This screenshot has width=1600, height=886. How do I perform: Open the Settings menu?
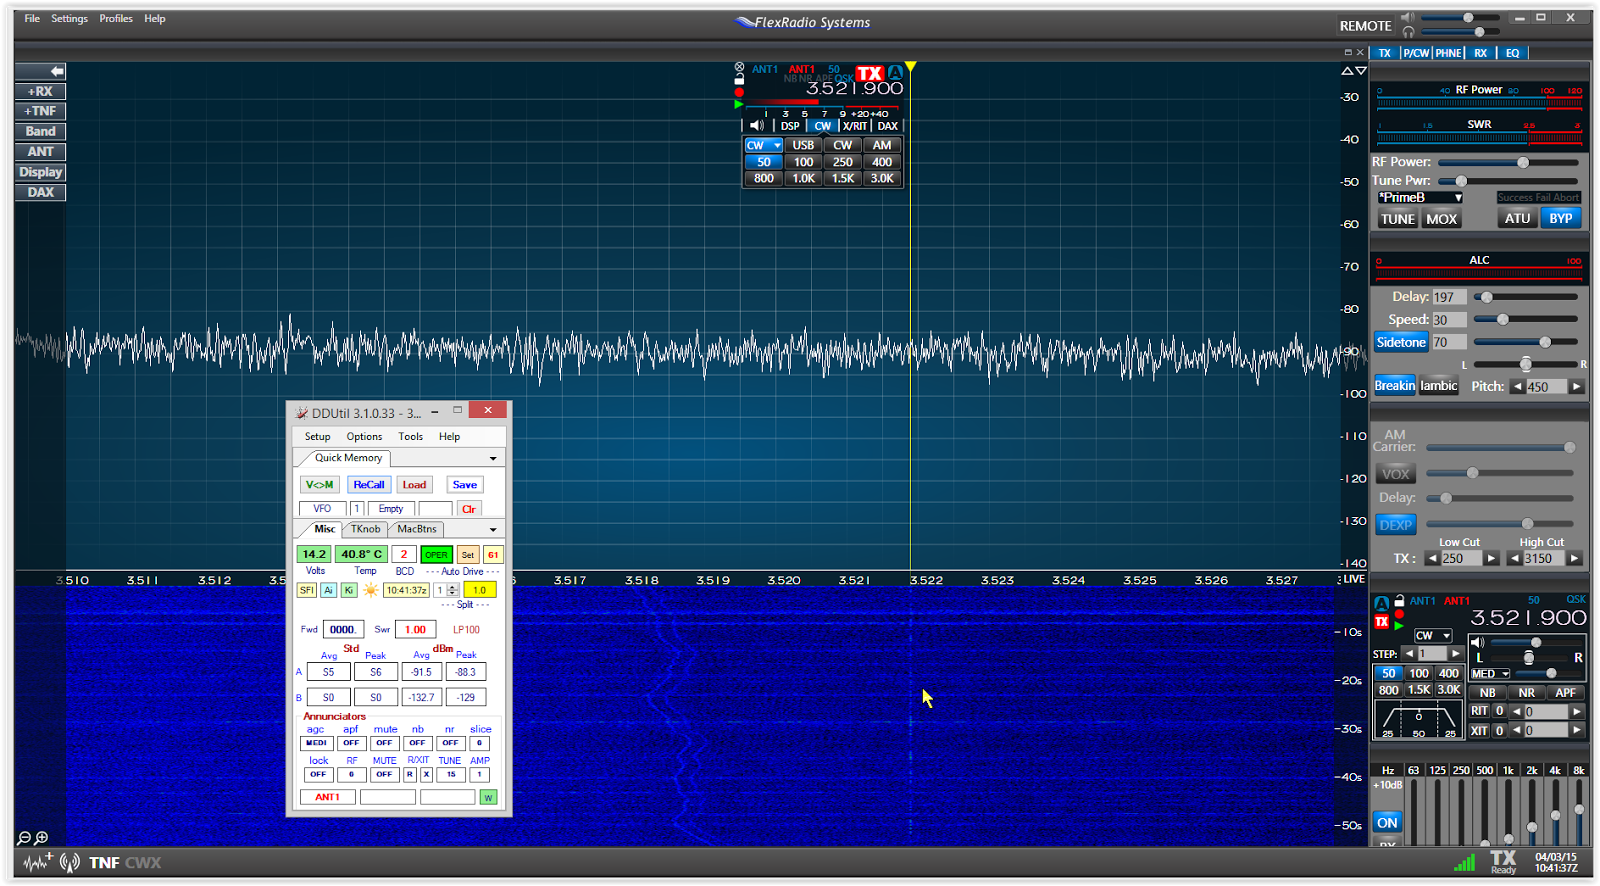[69, 19]
